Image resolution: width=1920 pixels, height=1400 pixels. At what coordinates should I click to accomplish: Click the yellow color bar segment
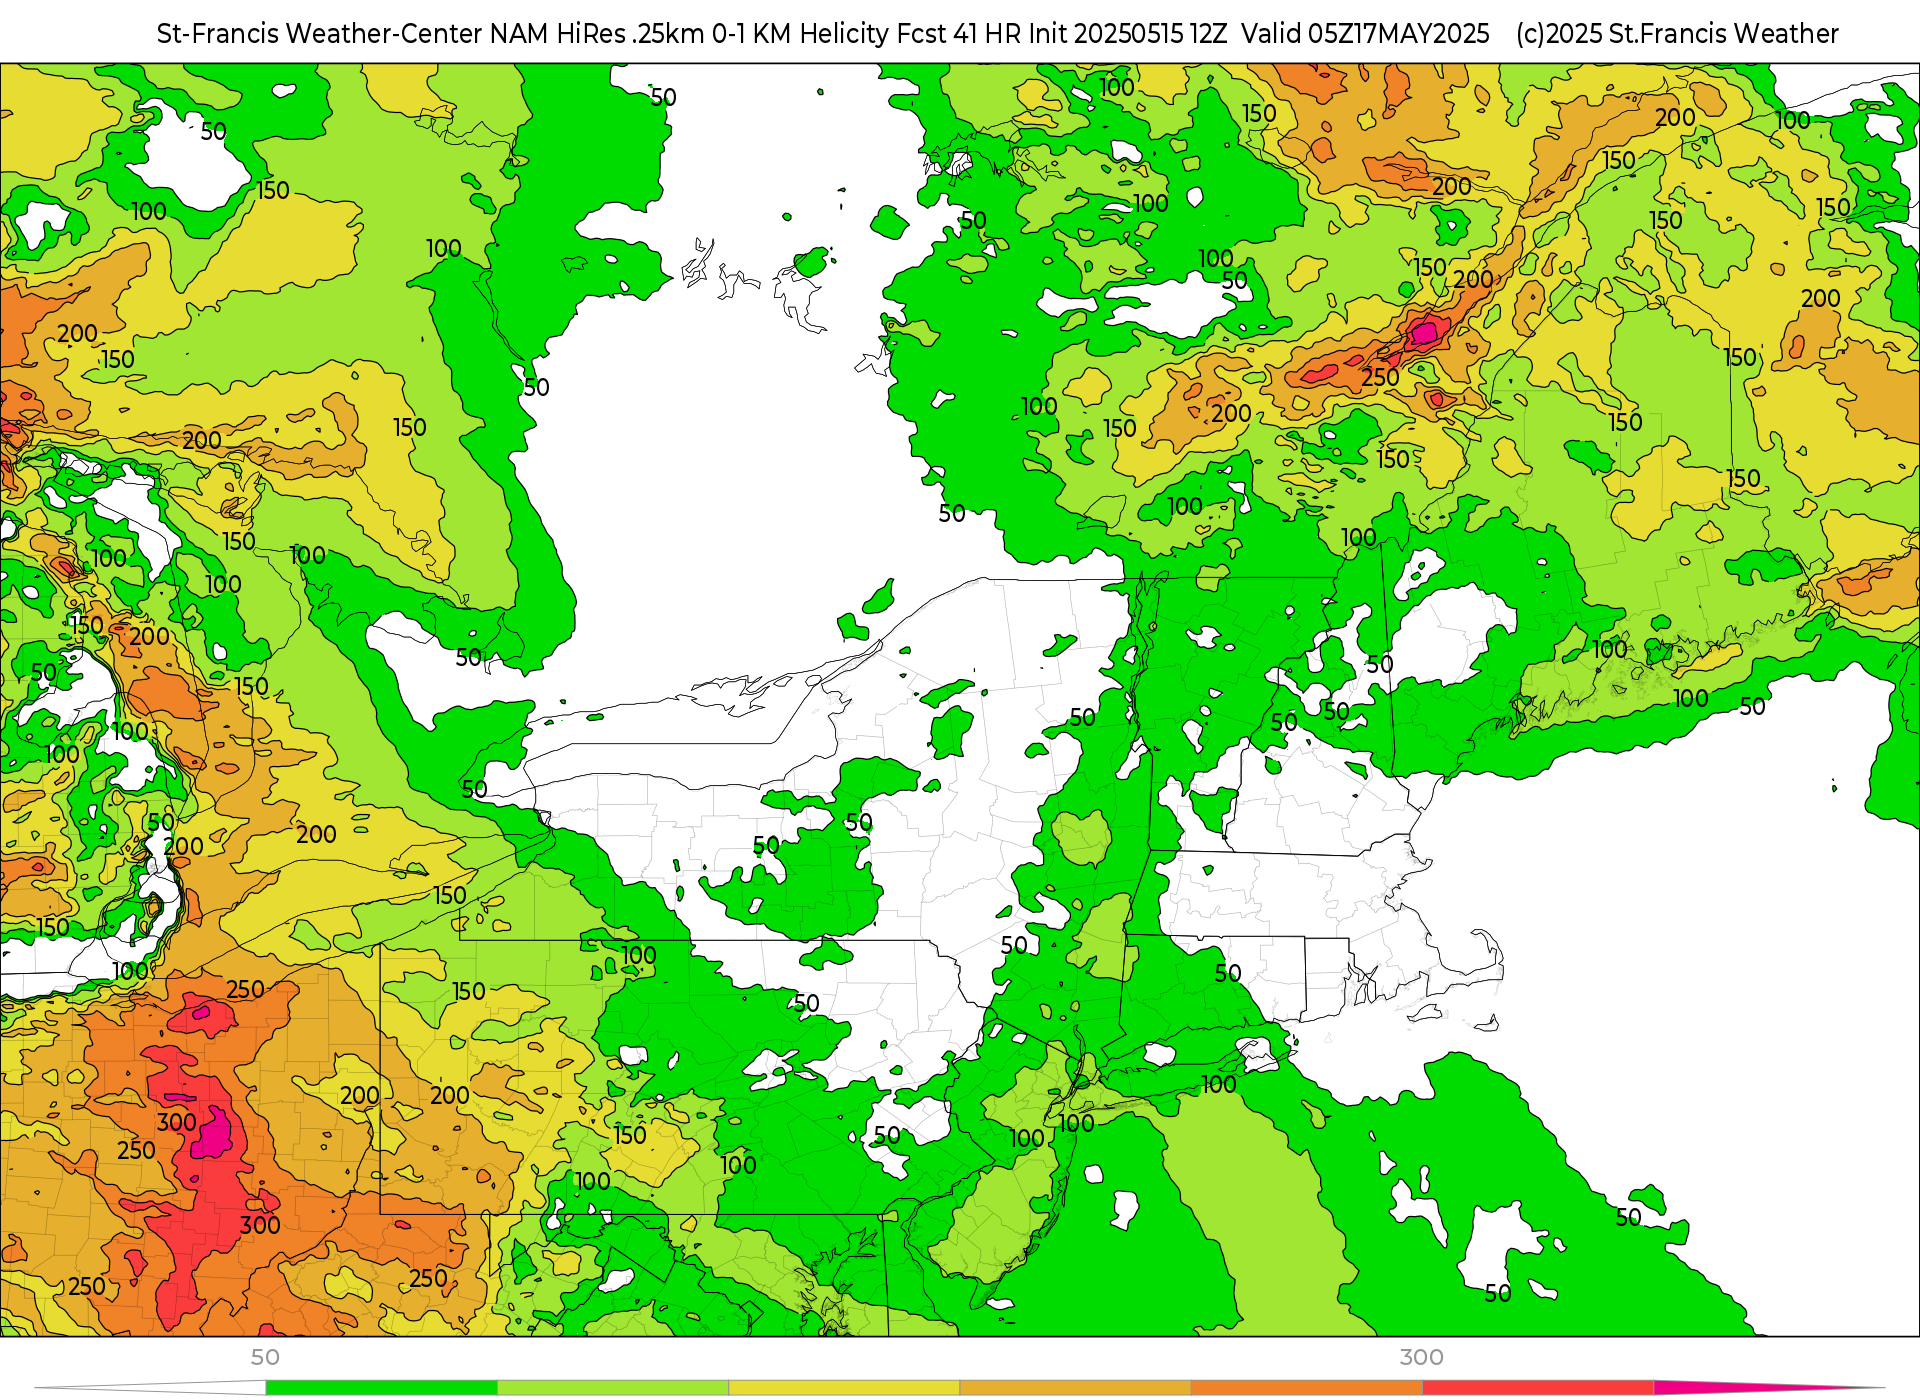(844, 1388)
